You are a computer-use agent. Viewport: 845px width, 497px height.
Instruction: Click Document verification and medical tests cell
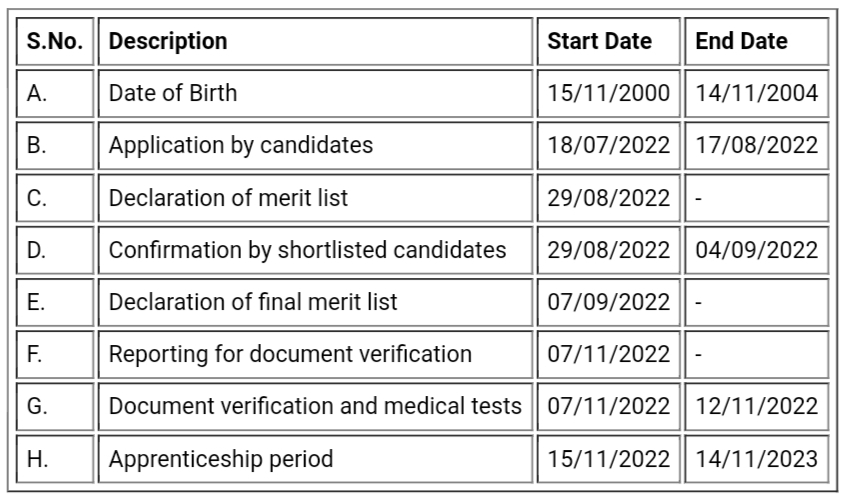tap(315, 406)
